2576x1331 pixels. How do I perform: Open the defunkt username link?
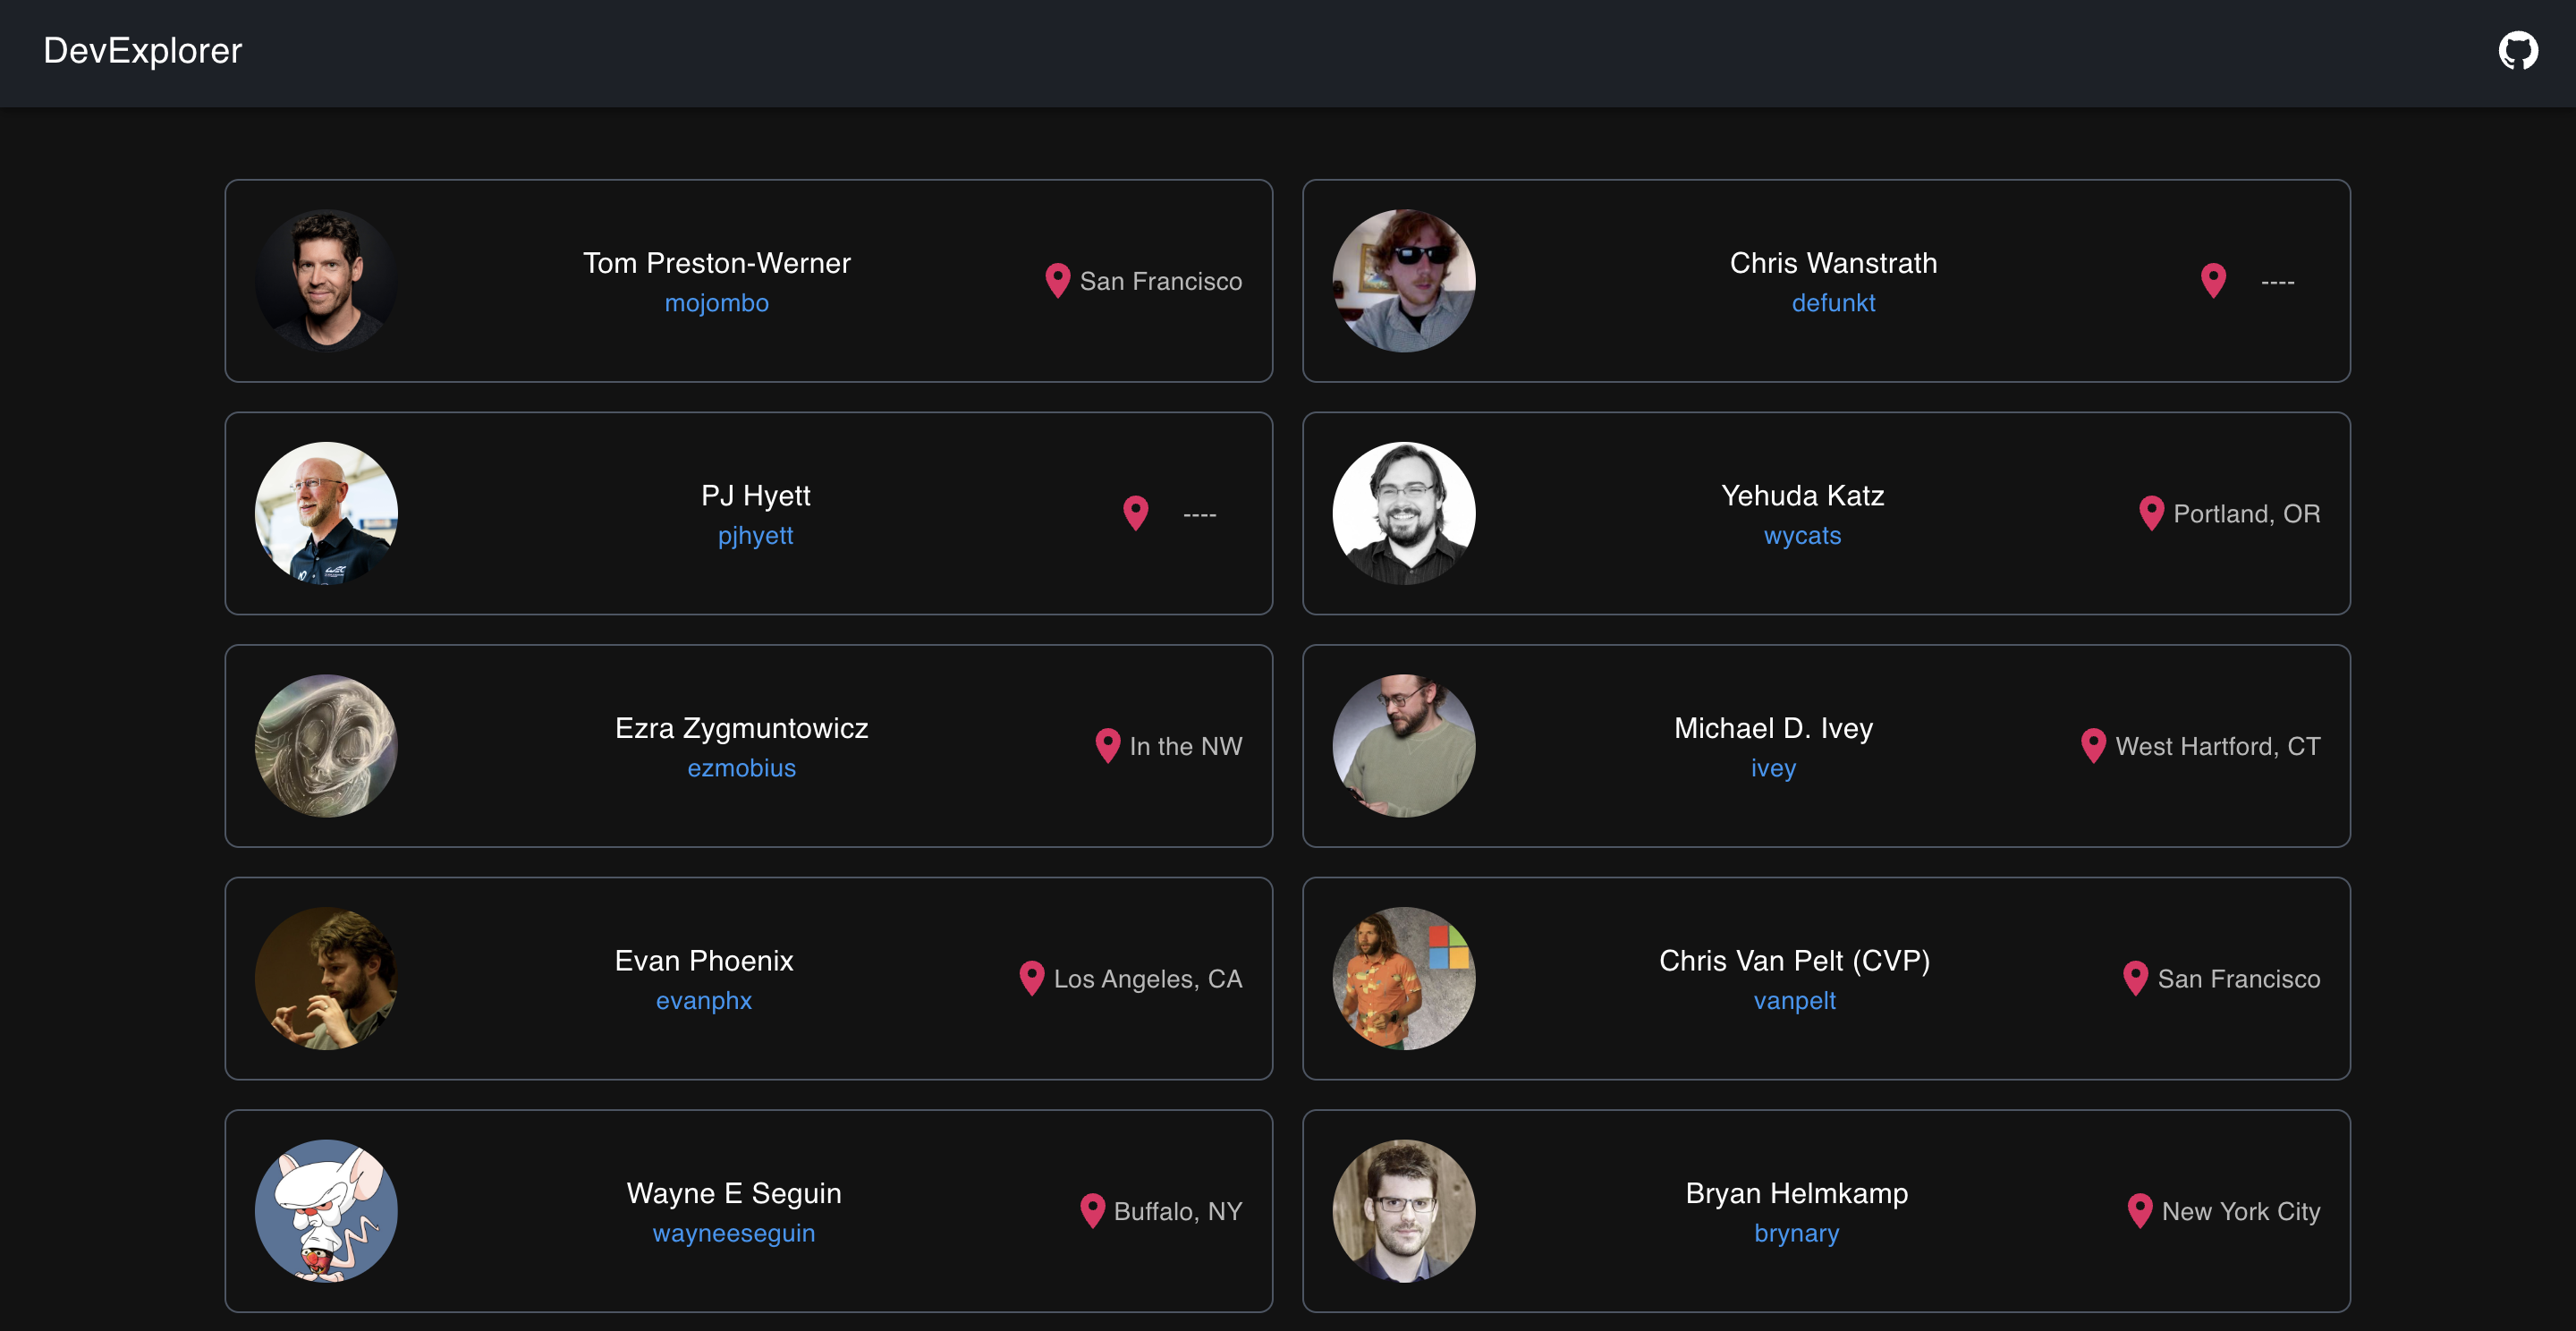(1832, 303)
